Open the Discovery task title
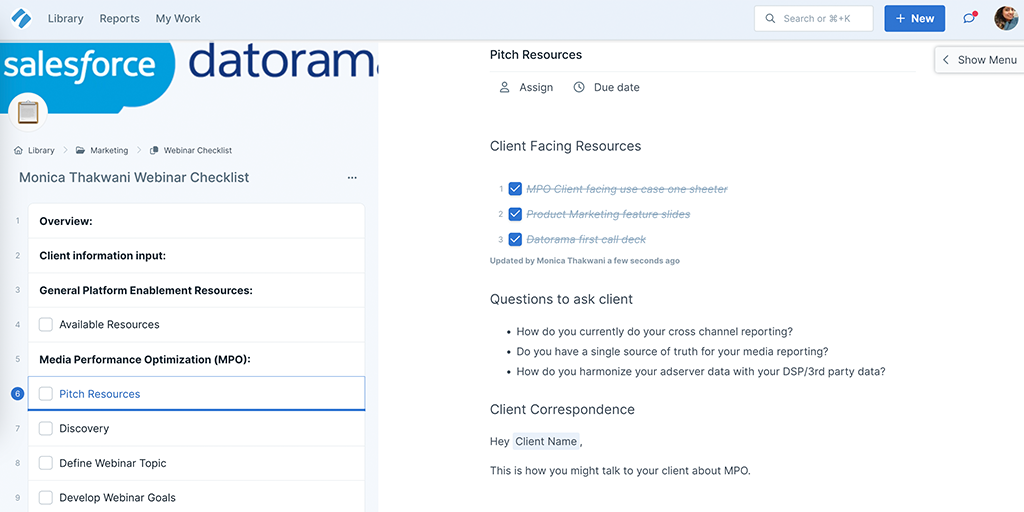1024x512 pixels. (84, 428)
